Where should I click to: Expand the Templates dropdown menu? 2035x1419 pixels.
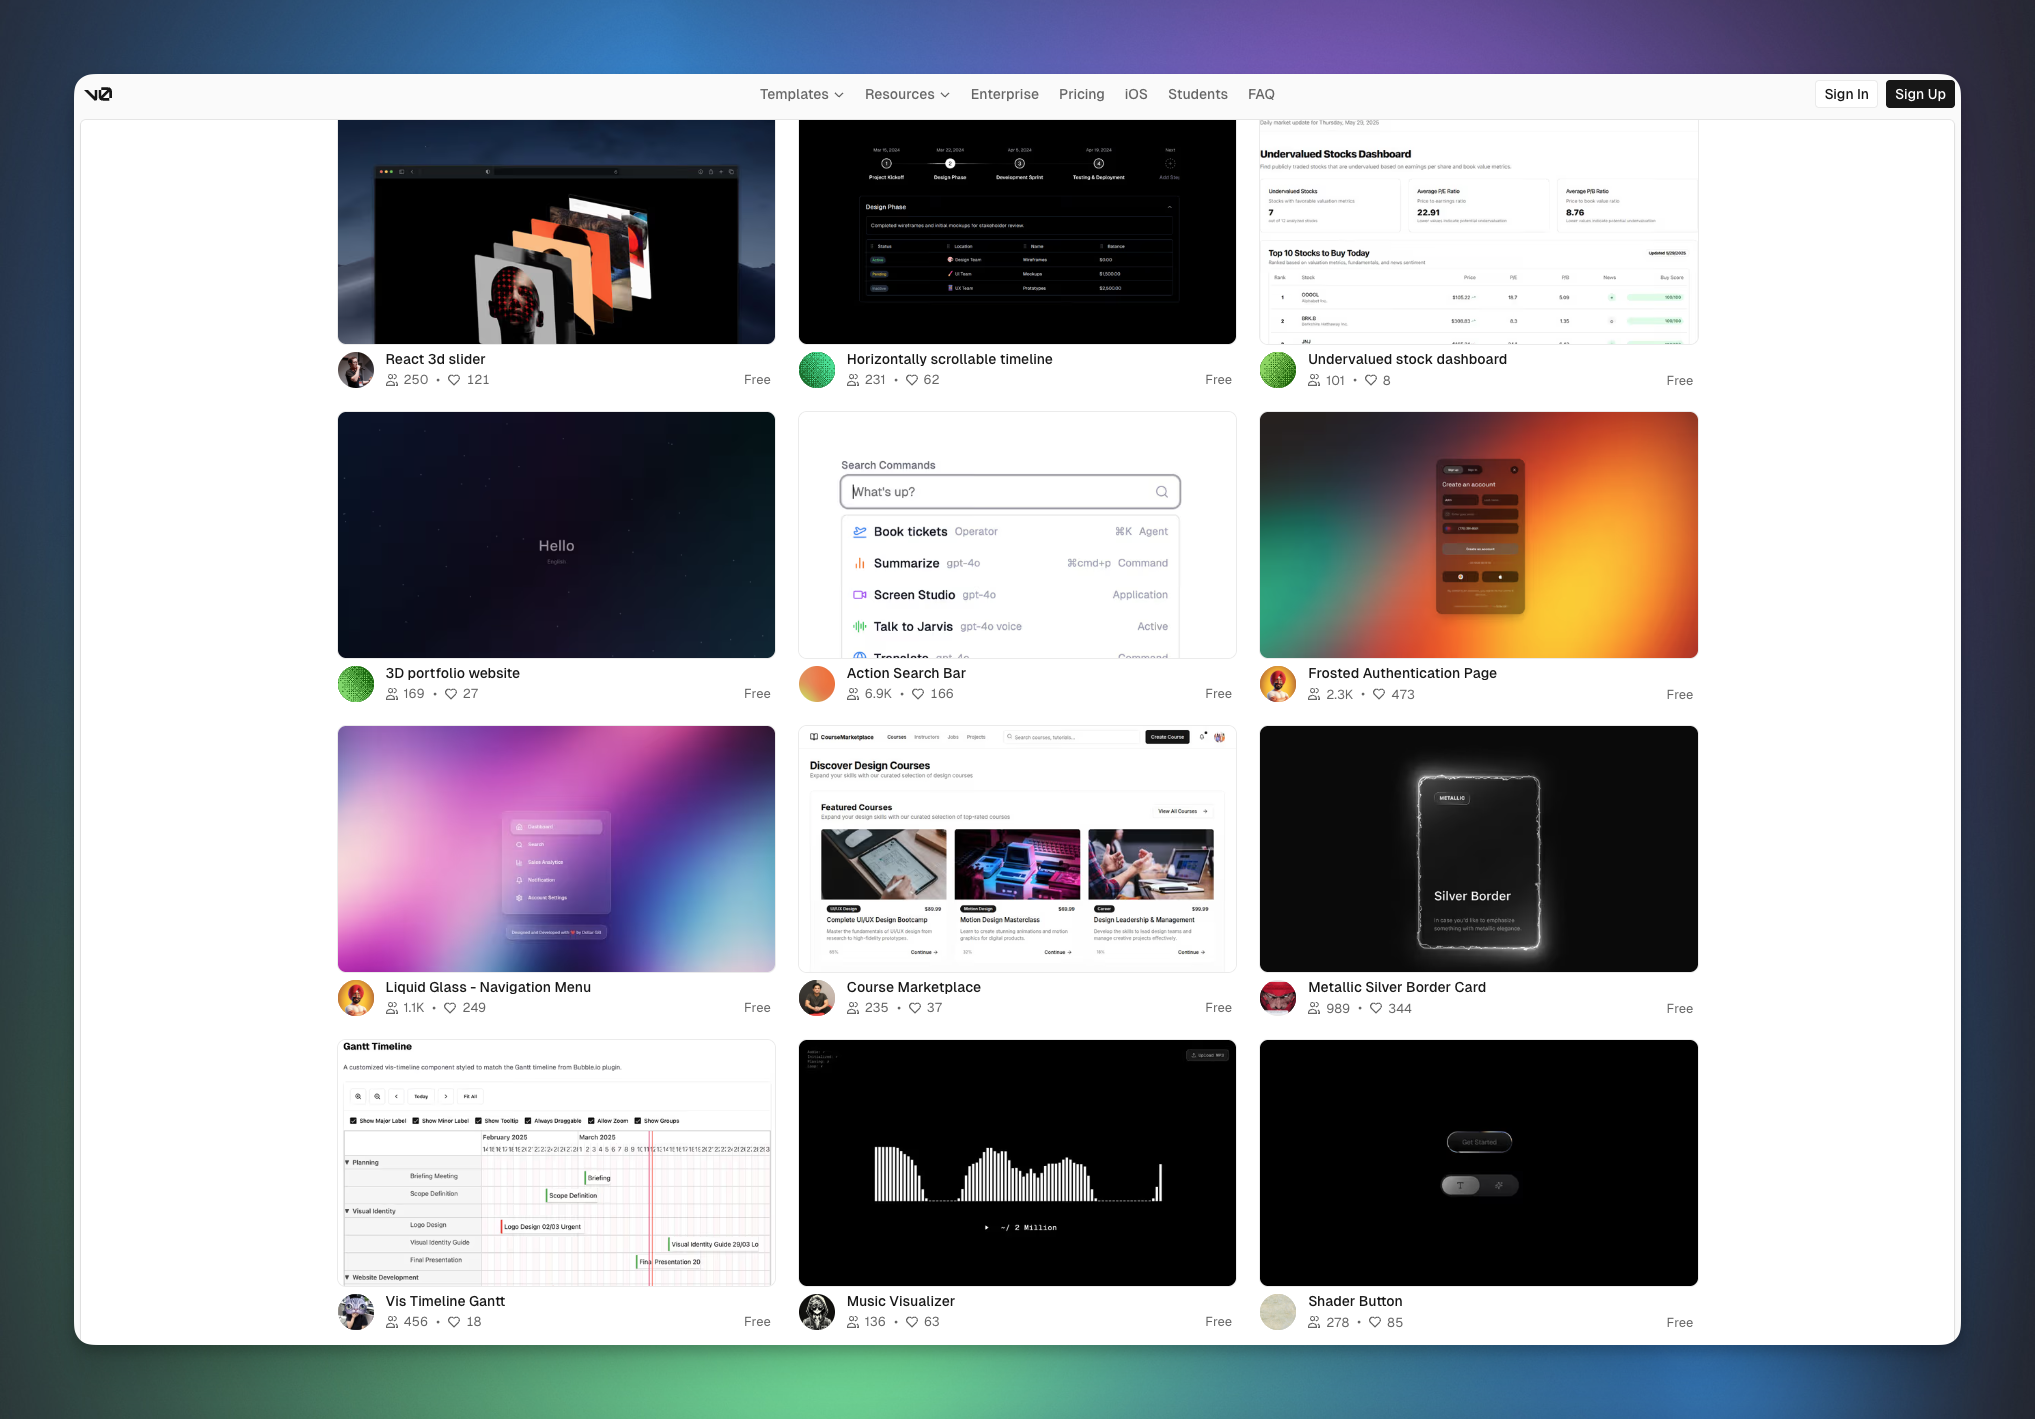802,94
